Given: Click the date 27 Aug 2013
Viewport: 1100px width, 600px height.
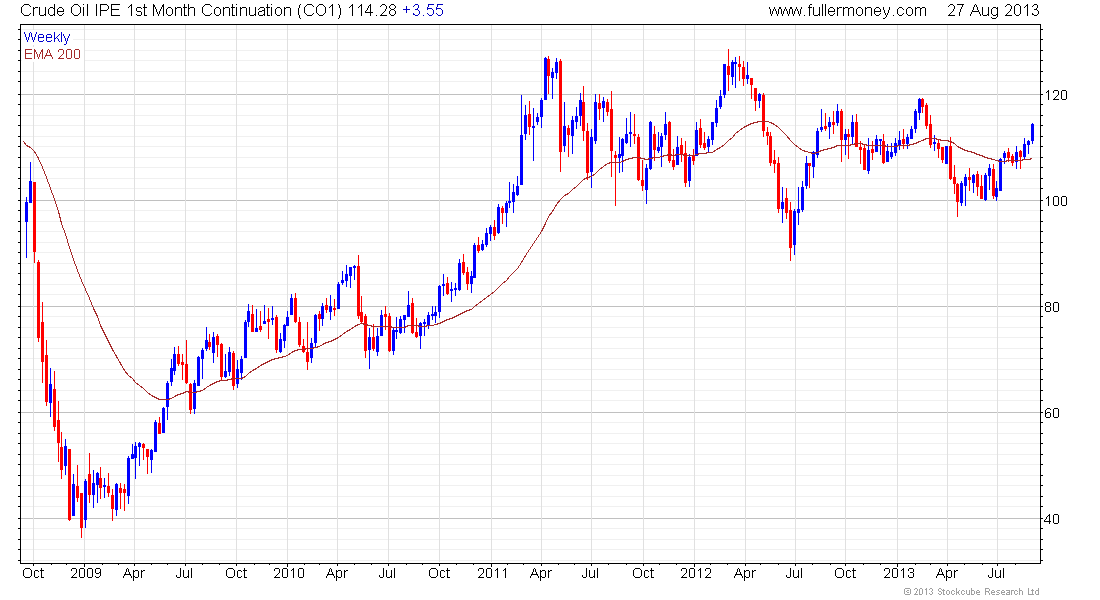Looking at the screenshot, I should pyautogui.click(x=993, y=11).
